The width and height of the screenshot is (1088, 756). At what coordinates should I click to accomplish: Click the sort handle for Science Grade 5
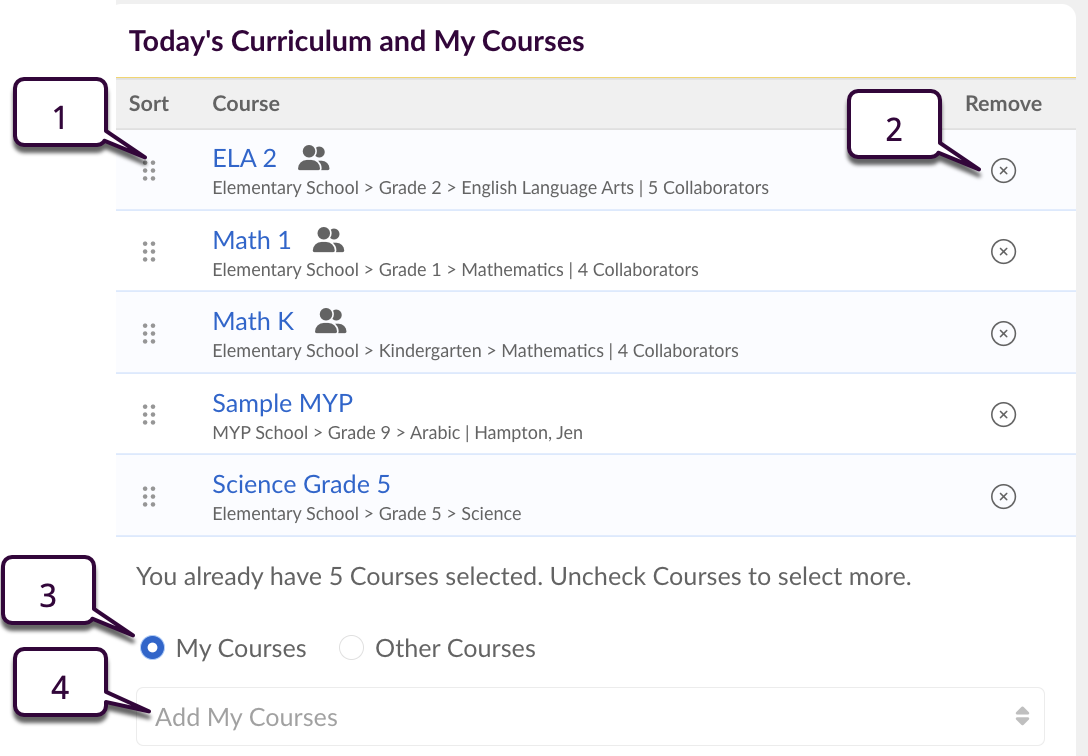coord(149,496)
